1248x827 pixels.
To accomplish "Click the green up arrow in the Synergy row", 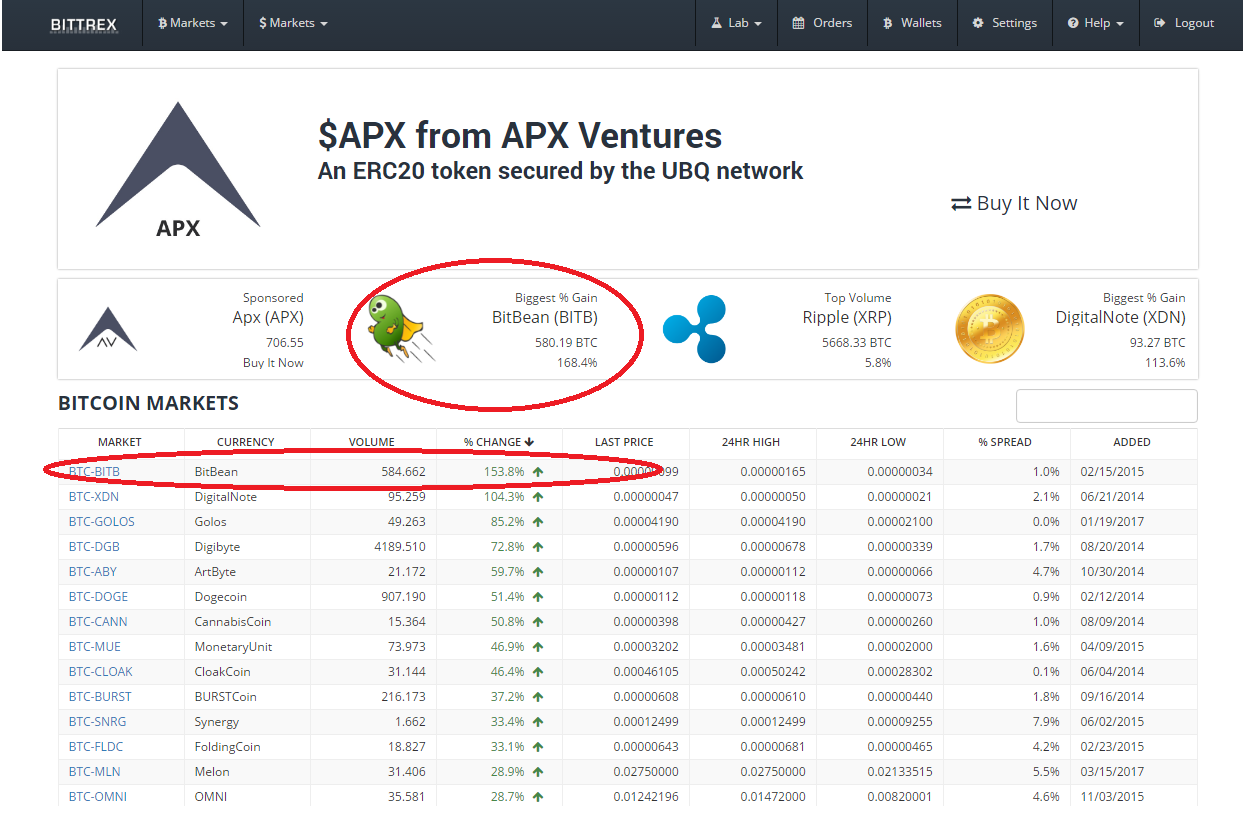I will coord(538,721).
